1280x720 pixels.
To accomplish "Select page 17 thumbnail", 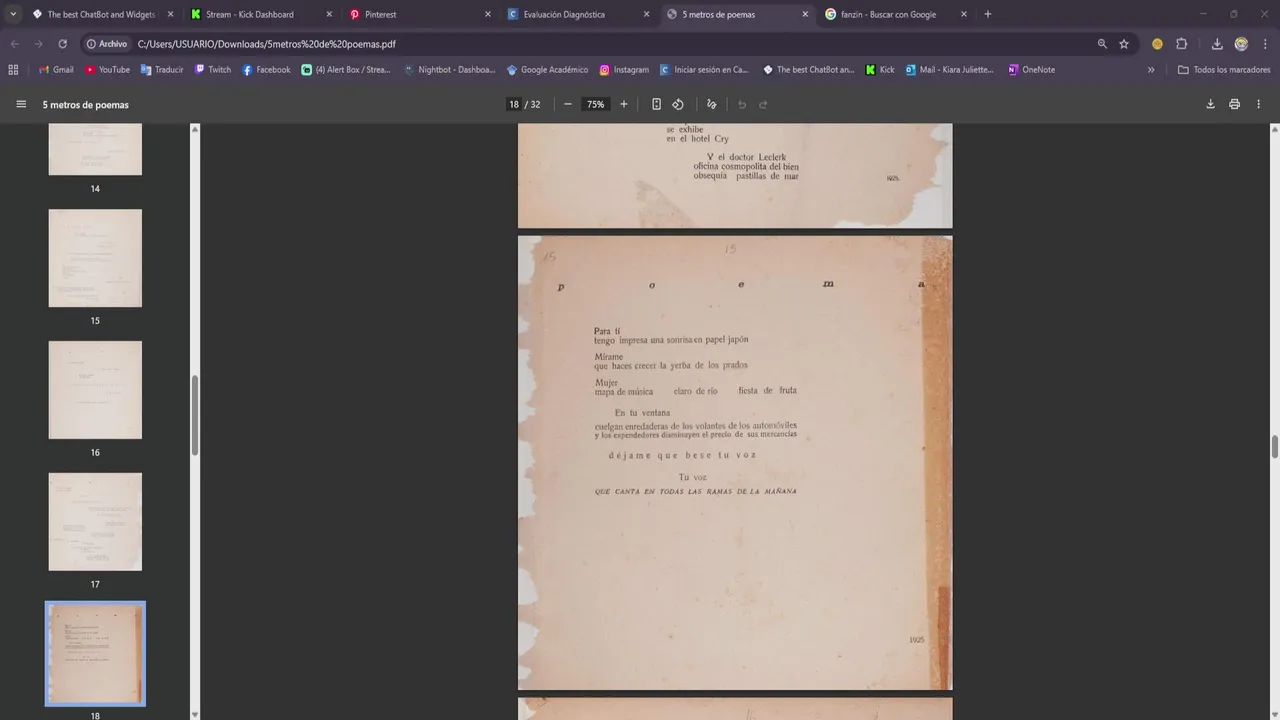I will (x=95, y=522).
